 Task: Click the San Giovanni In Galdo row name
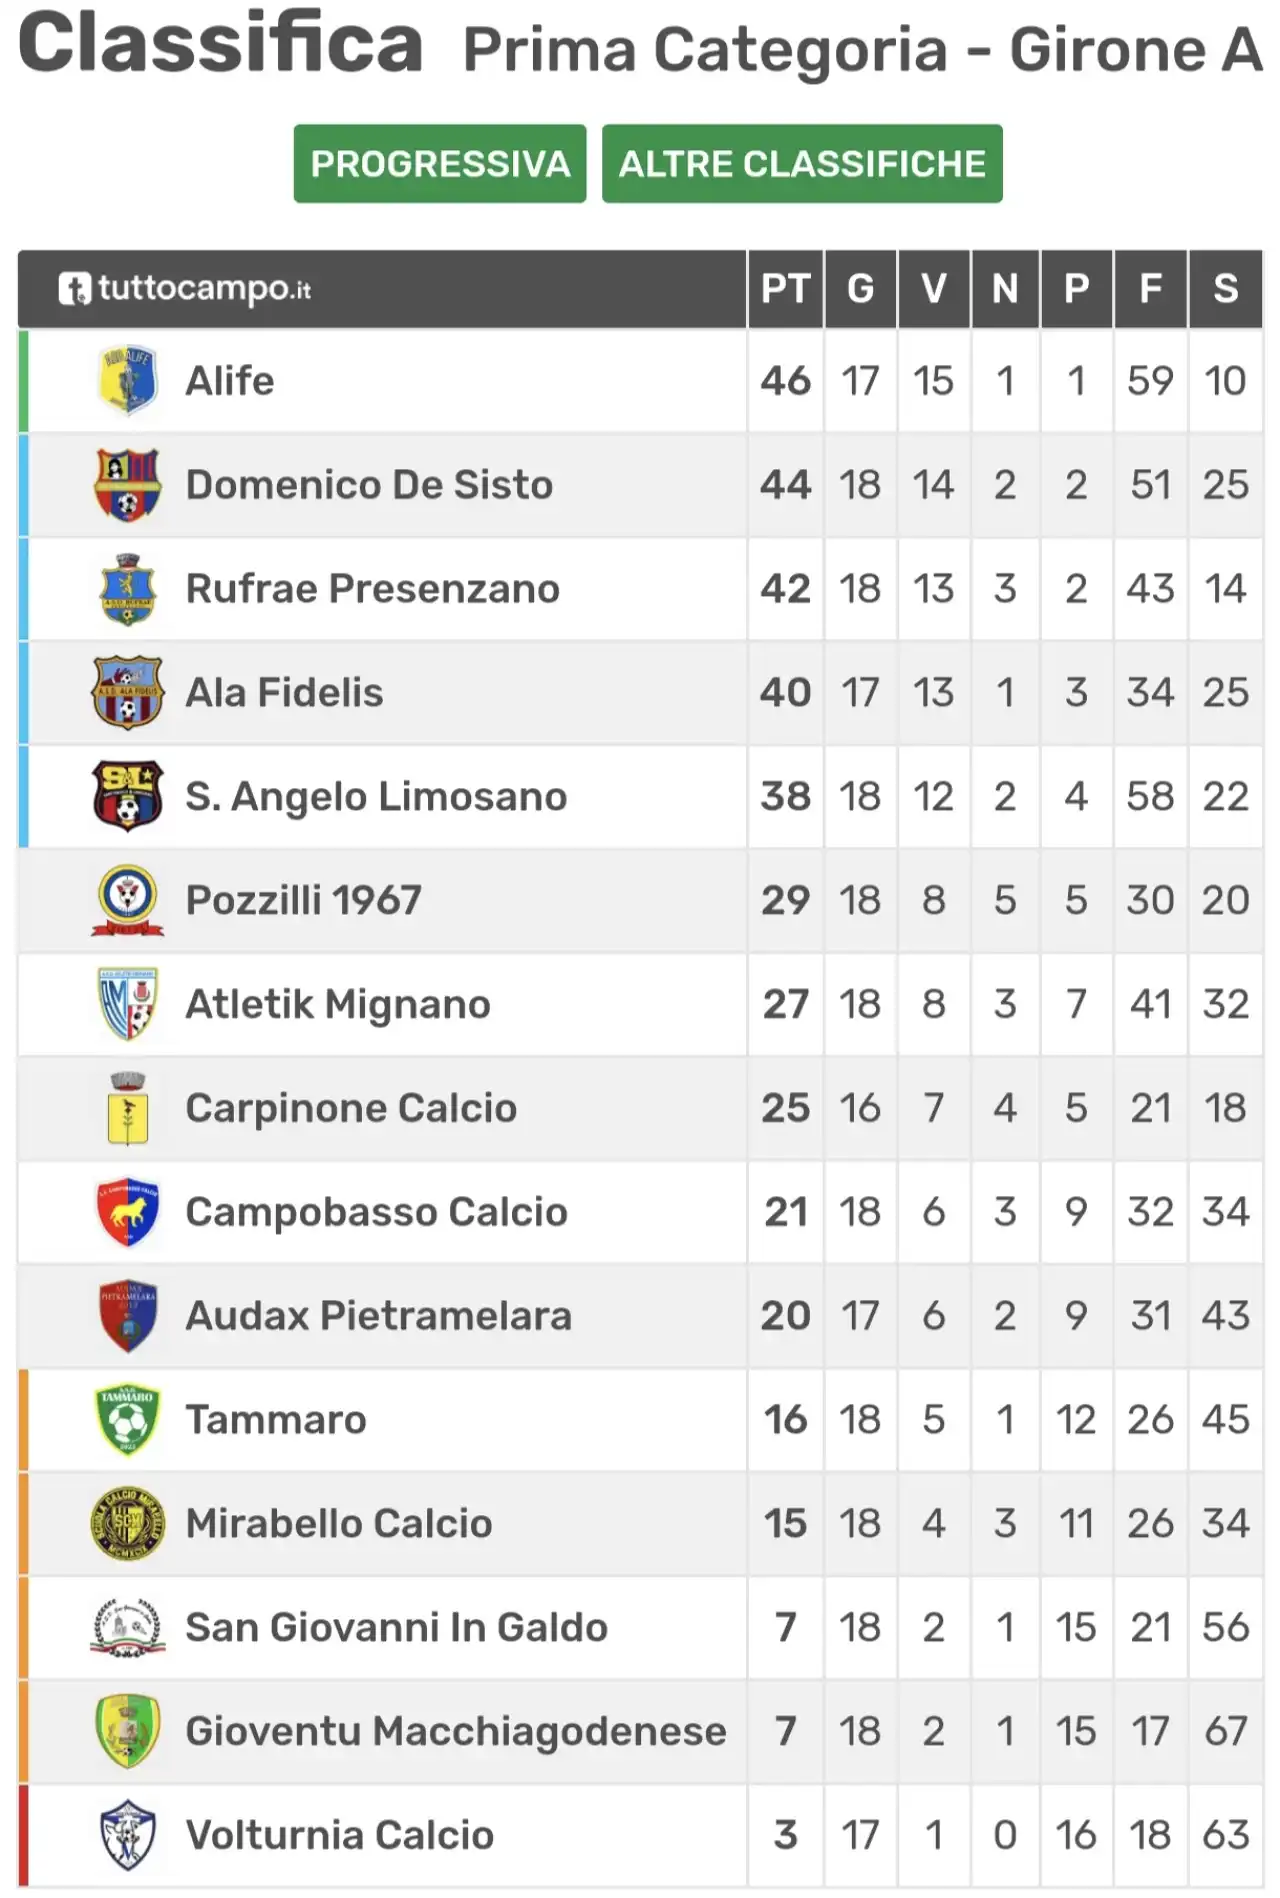click(397, 1628)
